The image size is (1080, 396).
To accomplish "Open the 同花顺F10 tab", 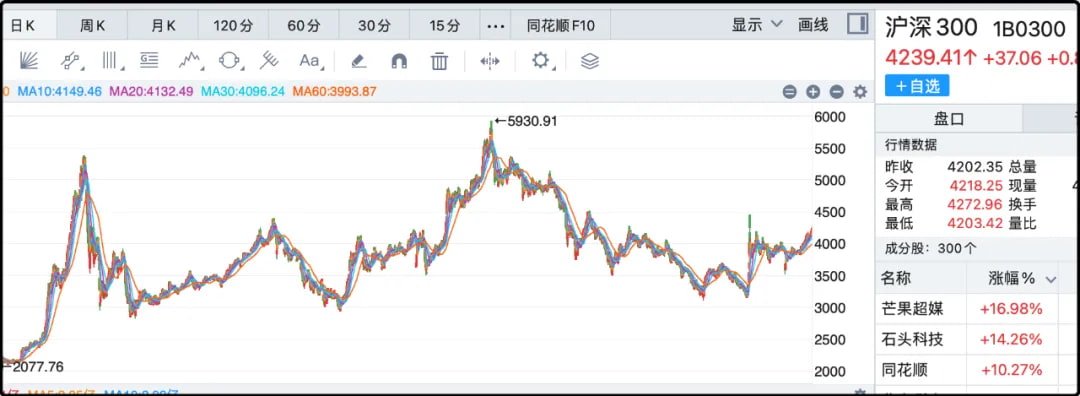I will [x=560, y=25].
